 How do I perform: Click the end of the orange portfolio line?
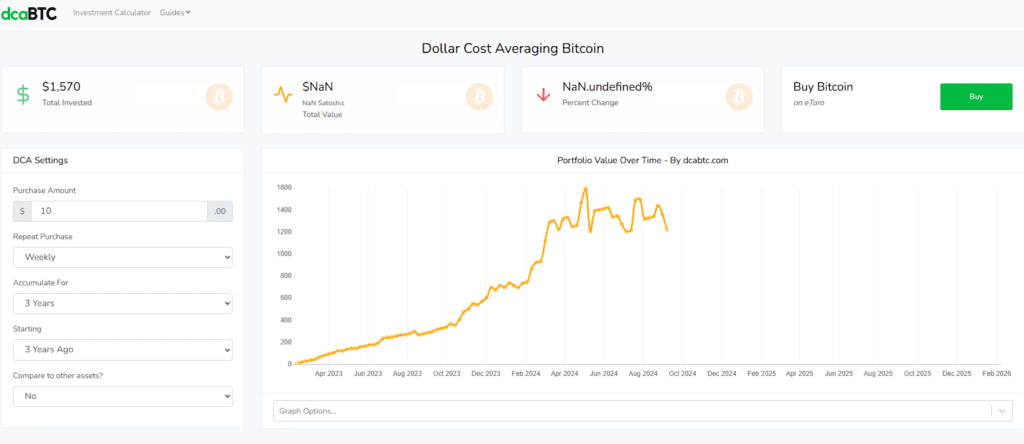(x=667, y=231)
